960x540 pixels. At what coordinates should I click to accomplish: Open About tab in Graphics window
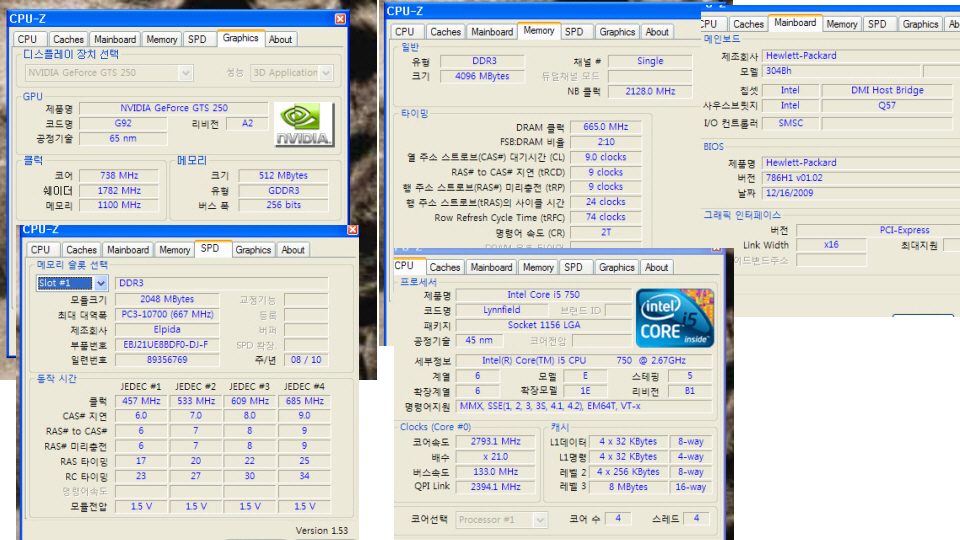280,39
